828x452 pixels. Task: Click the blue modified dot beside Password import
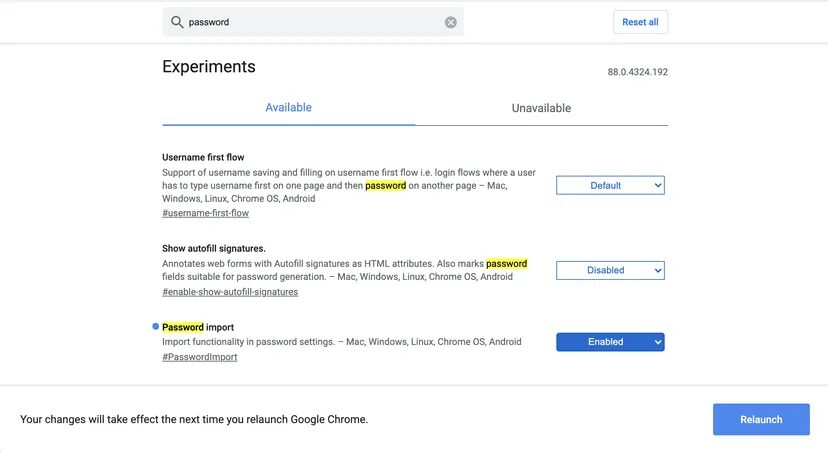click(x=155, y=327)
